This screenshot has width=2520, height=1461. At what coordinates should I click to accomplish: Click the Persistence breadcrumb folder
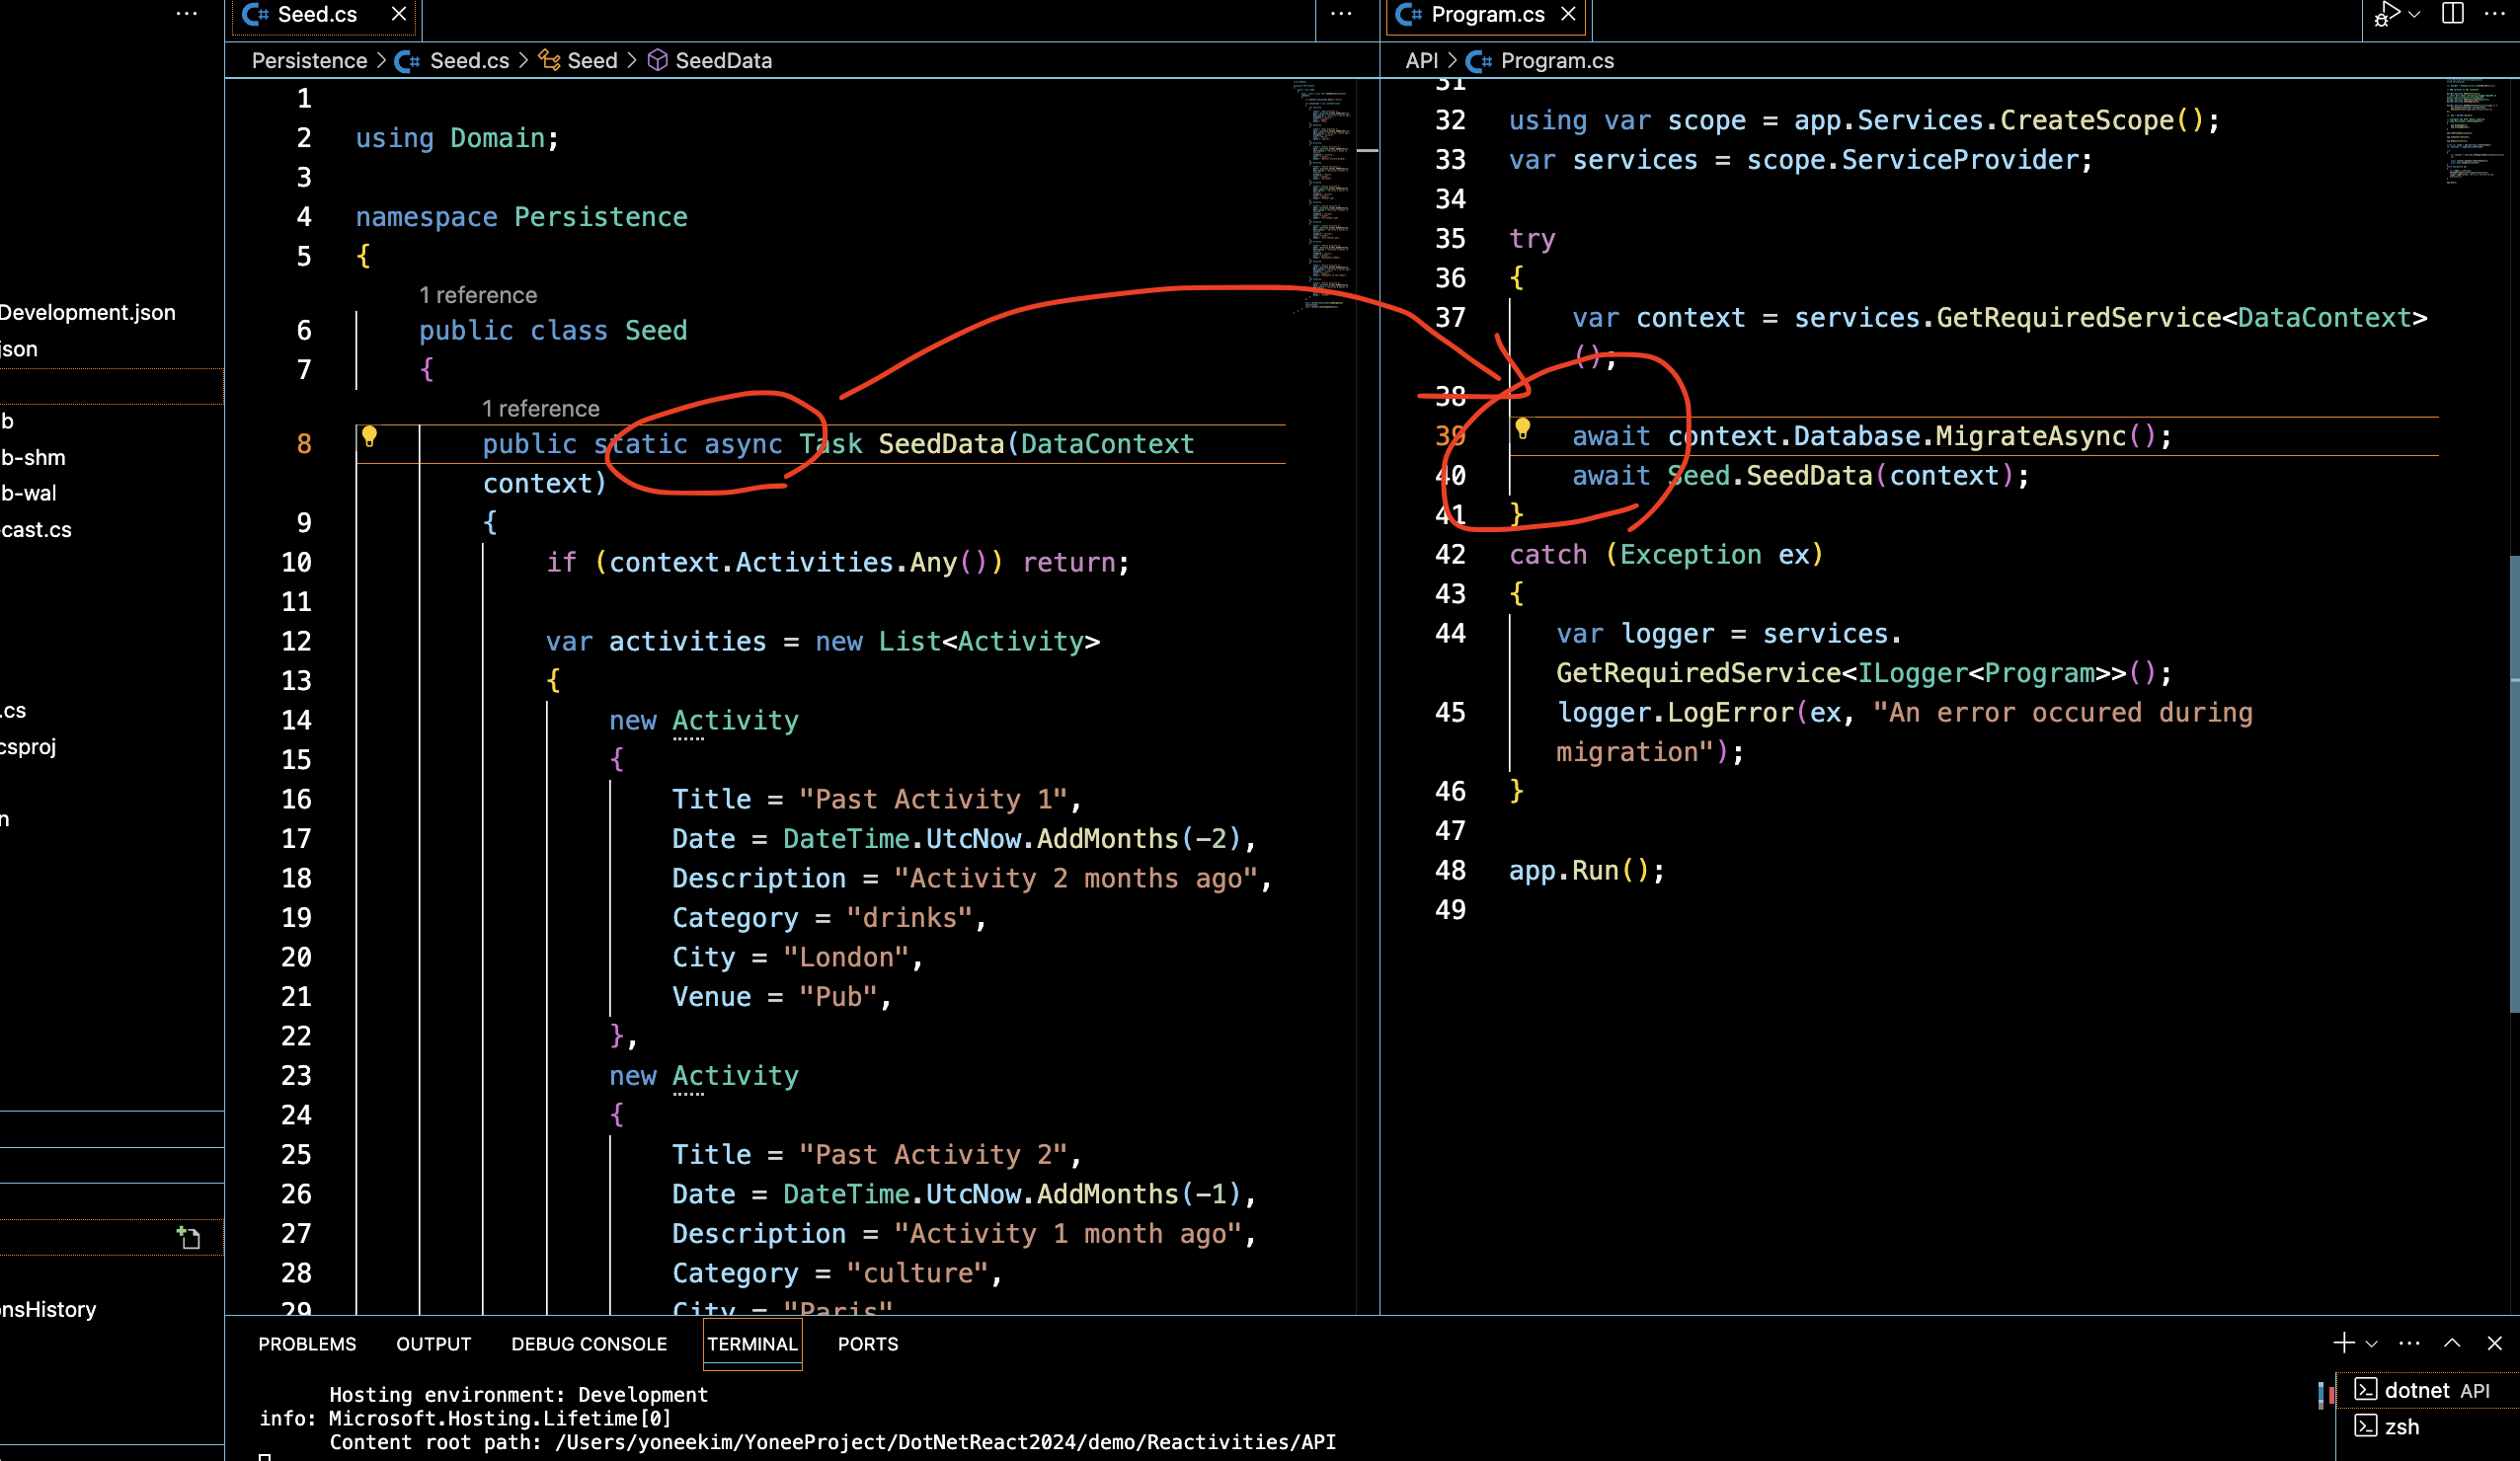[309, 61]
